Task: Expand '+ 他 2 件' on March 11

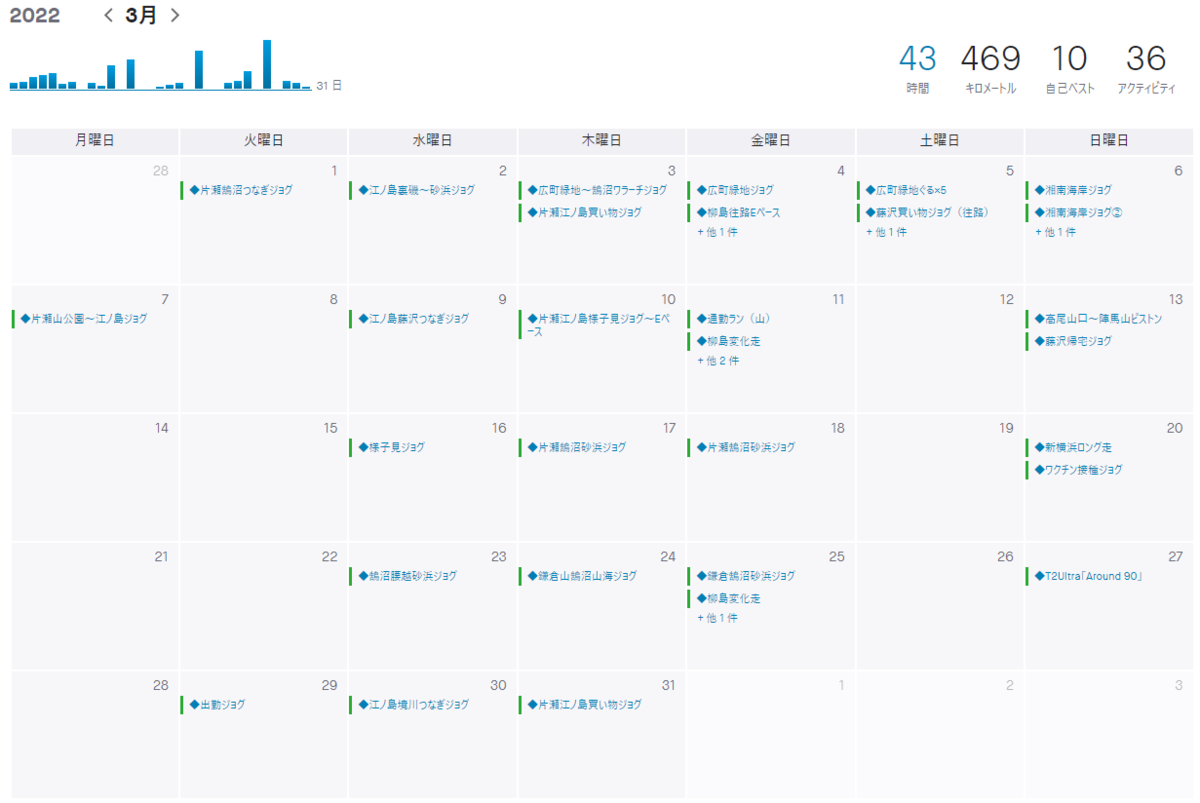Action: coord(718,361)
